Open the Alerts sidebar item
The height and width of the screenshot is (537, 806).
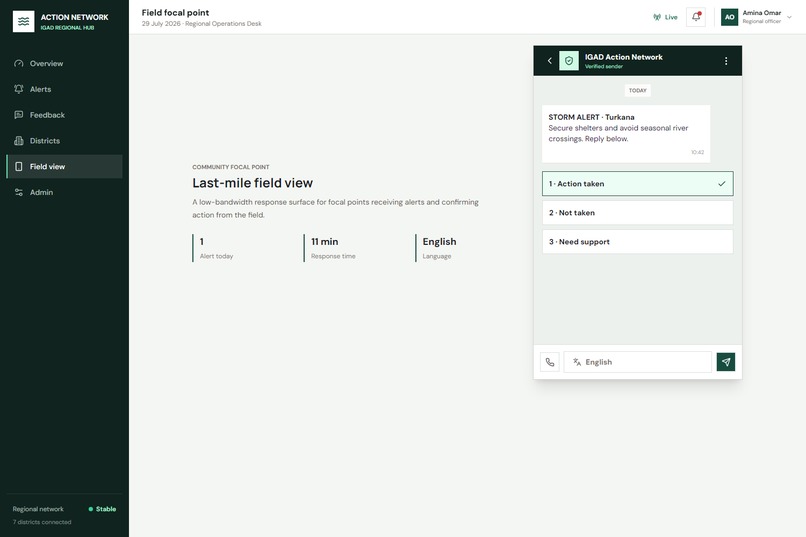click(x=64, y=89)
